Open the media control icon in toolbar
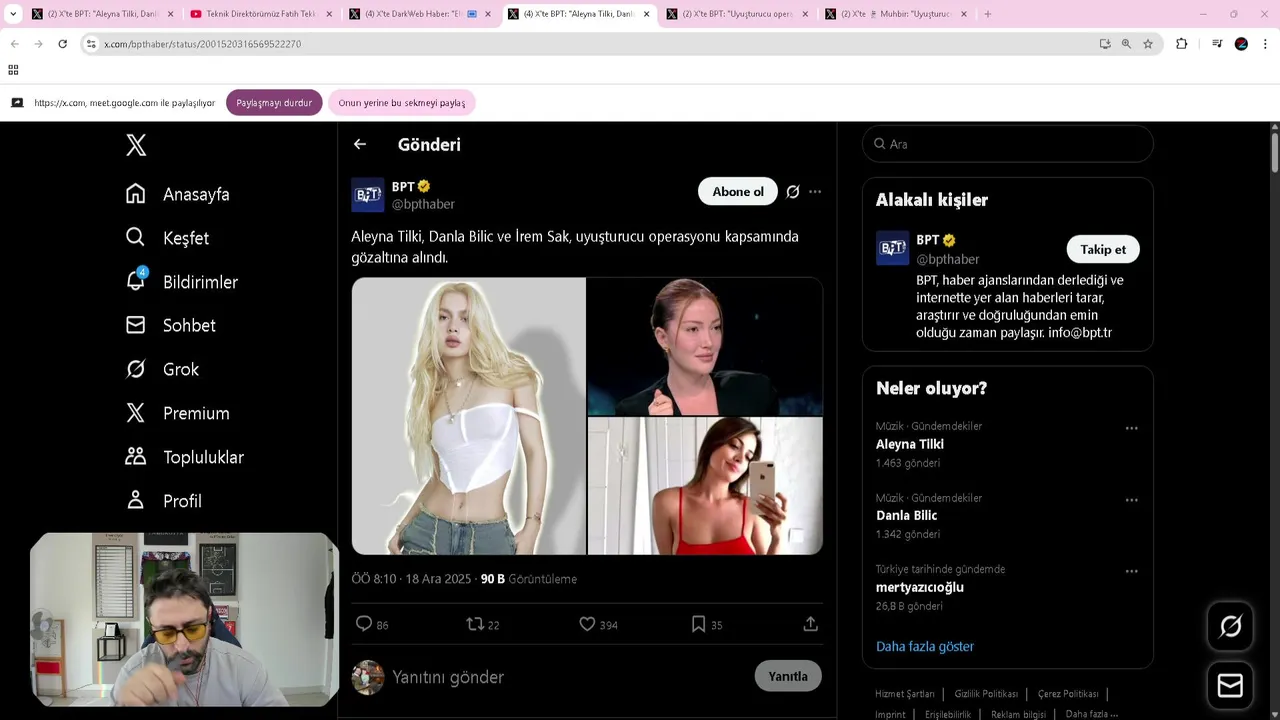The image size is (1280, 720). point(1217,44)
